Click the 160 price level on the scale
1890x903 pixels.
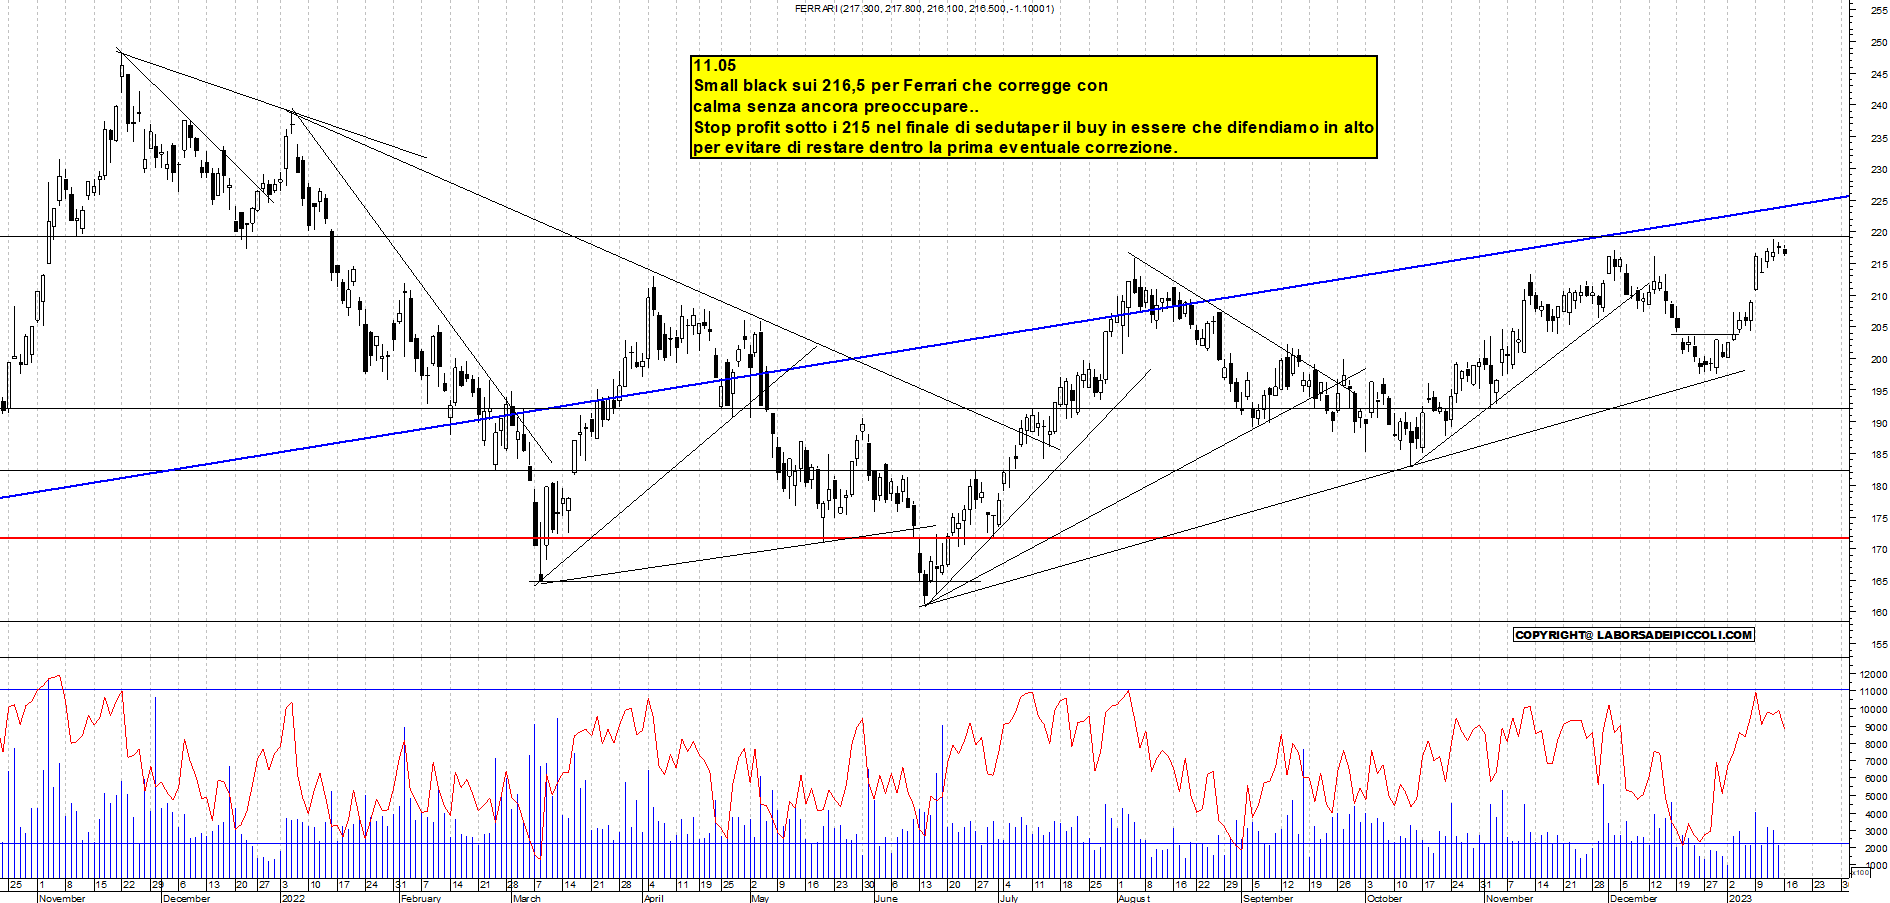click(1879, 613)
